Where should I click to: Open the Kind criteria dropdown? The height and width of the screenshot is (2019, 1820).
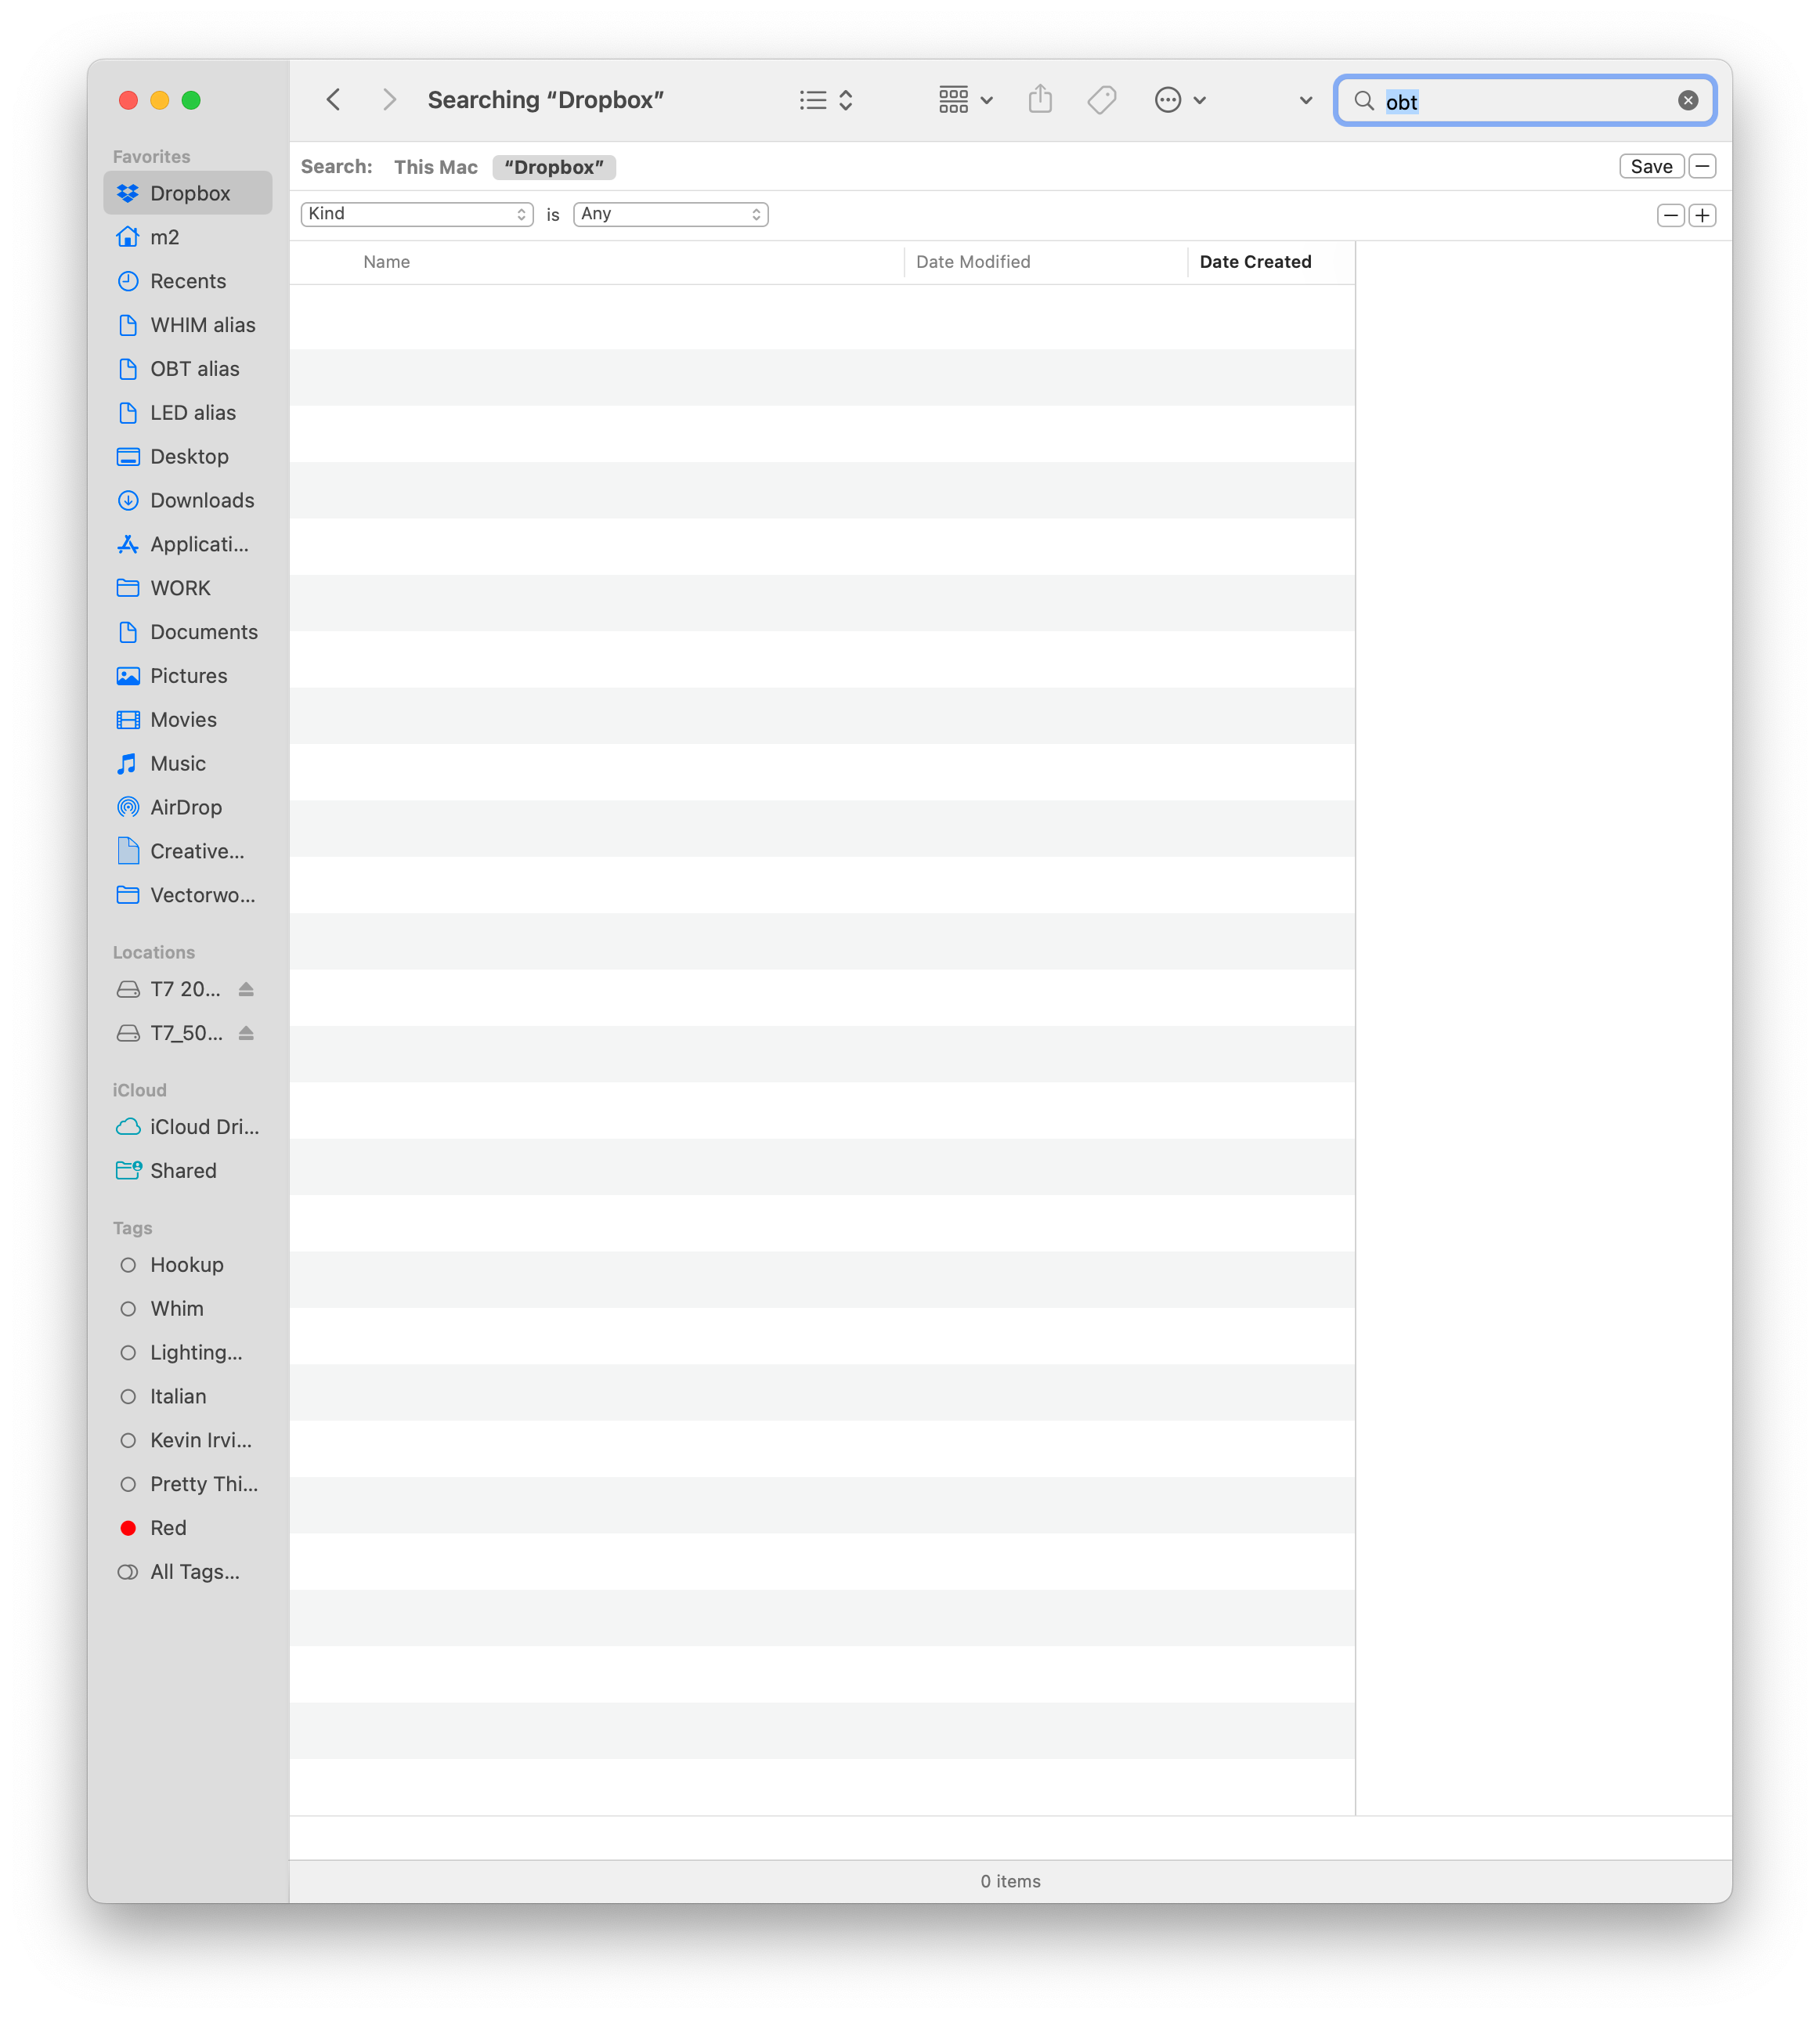(417, 214)
